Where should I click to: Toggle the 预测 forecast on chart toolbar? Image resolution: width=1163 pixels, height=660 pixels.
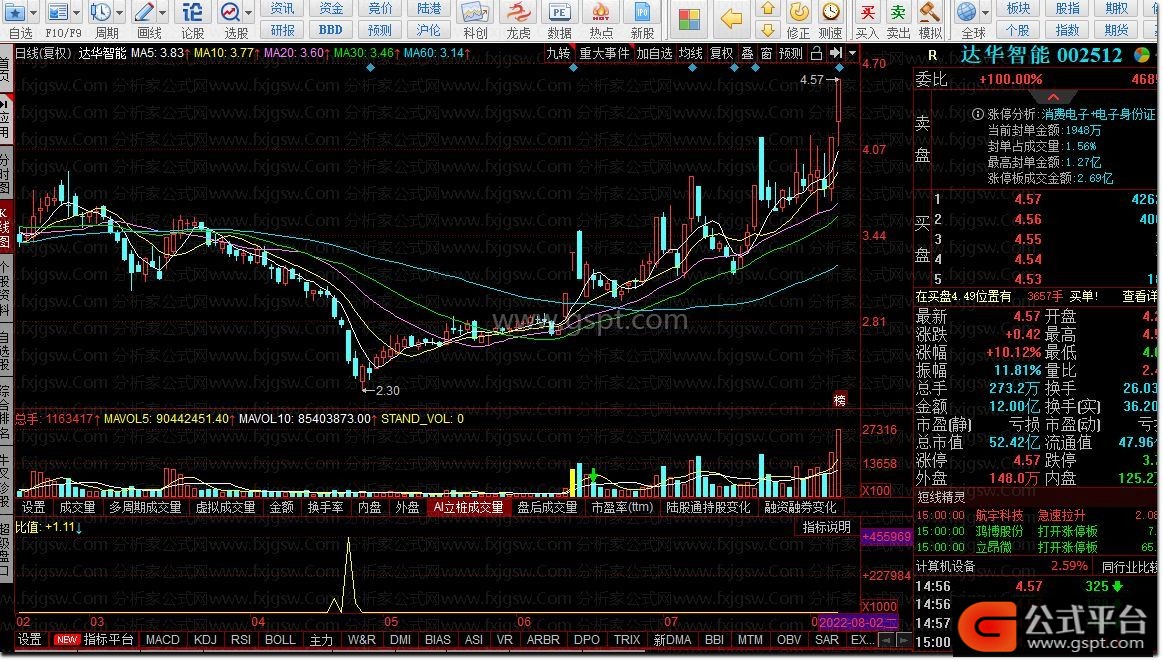pos(791,53)
